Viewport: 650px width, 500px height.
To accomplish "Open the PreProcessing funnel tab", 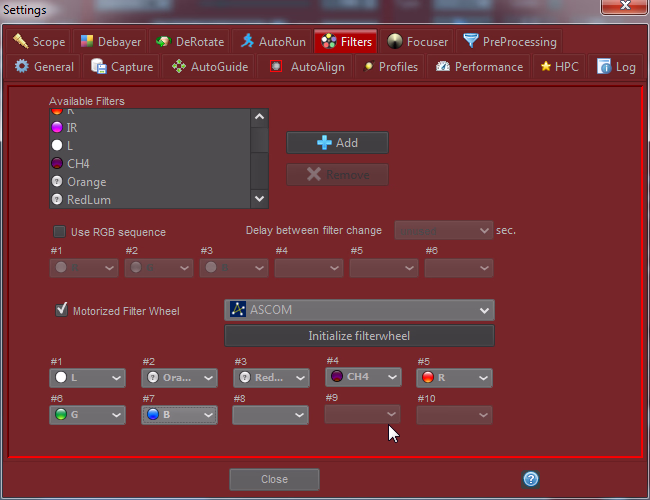I will tap(510, 42).
